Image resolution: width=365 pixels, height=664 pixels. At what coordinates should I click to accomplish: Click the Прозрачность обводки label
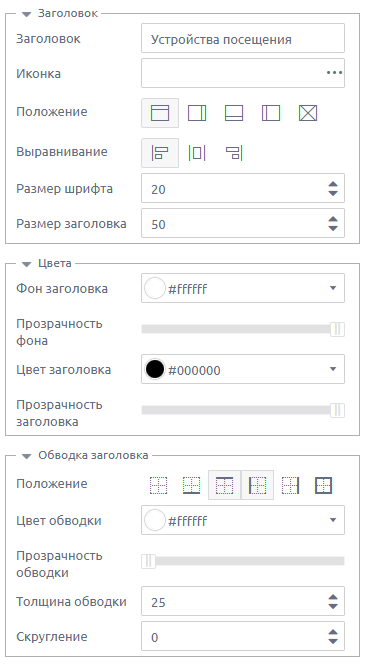(x=59, y=564)
